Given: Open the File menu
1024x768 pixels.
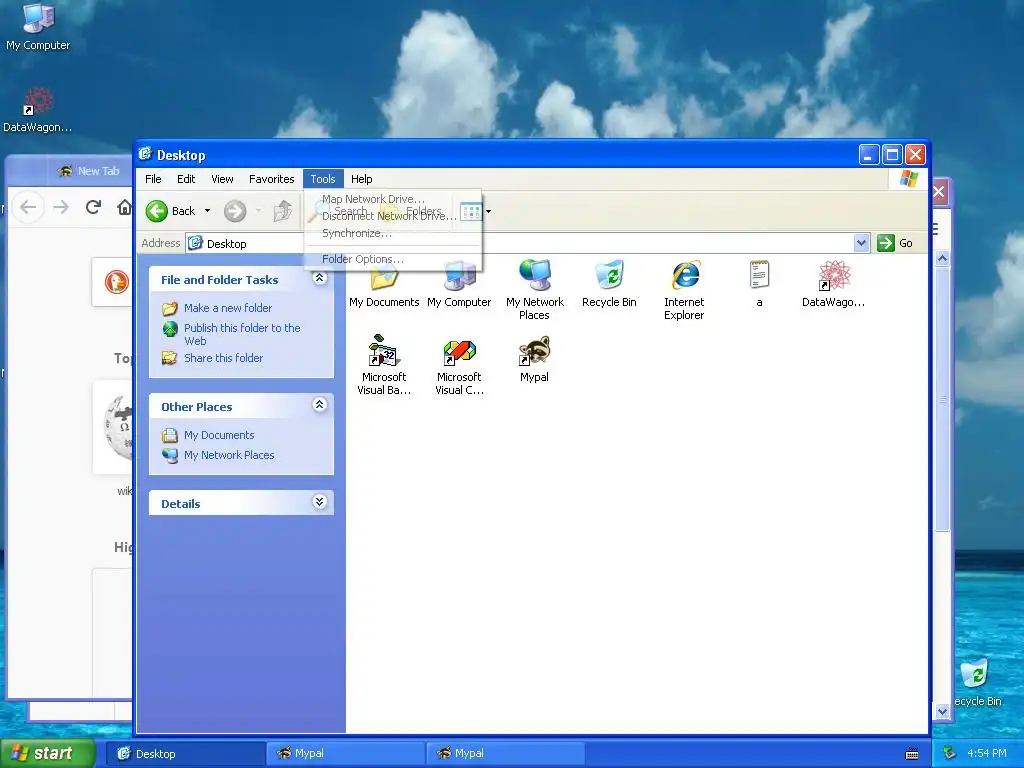Looking at the screenshot, I should point(153,179).
